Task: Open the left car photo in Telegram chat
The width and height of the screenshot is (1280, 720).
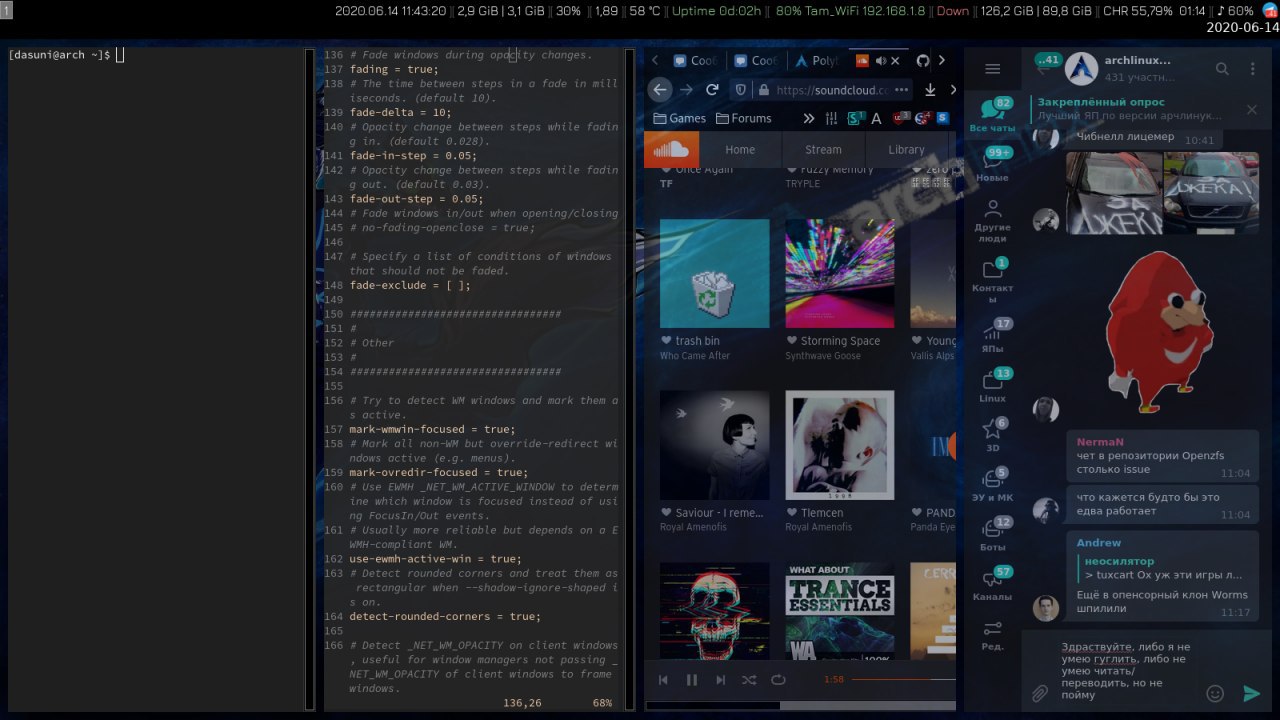Action: click(1114, 193)
